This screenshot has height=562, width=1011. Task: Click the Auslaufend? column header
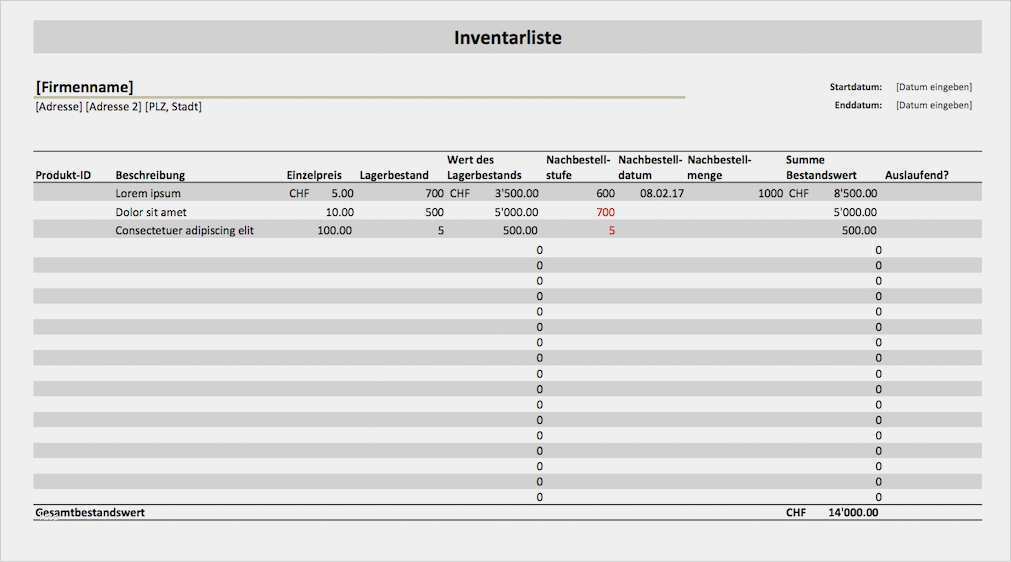point(916,175)
